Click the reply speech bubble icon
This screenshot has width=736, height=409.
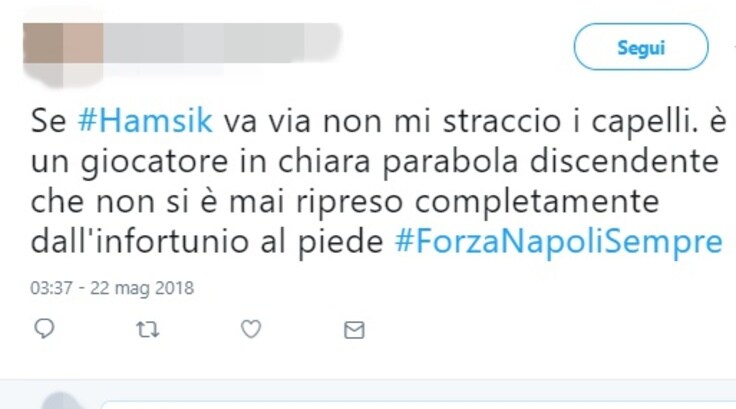point(45,329)
